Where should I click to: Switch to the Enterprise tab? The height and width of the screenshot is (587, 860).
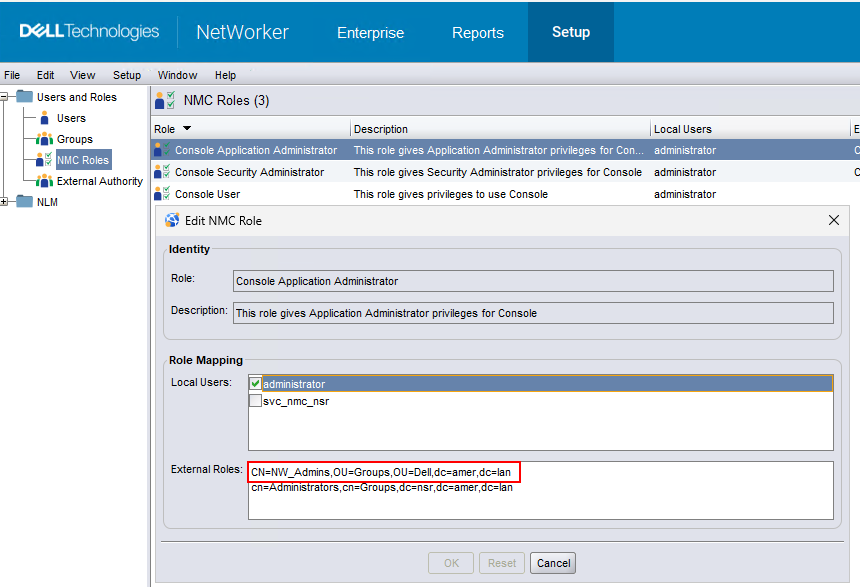(370, 32)
